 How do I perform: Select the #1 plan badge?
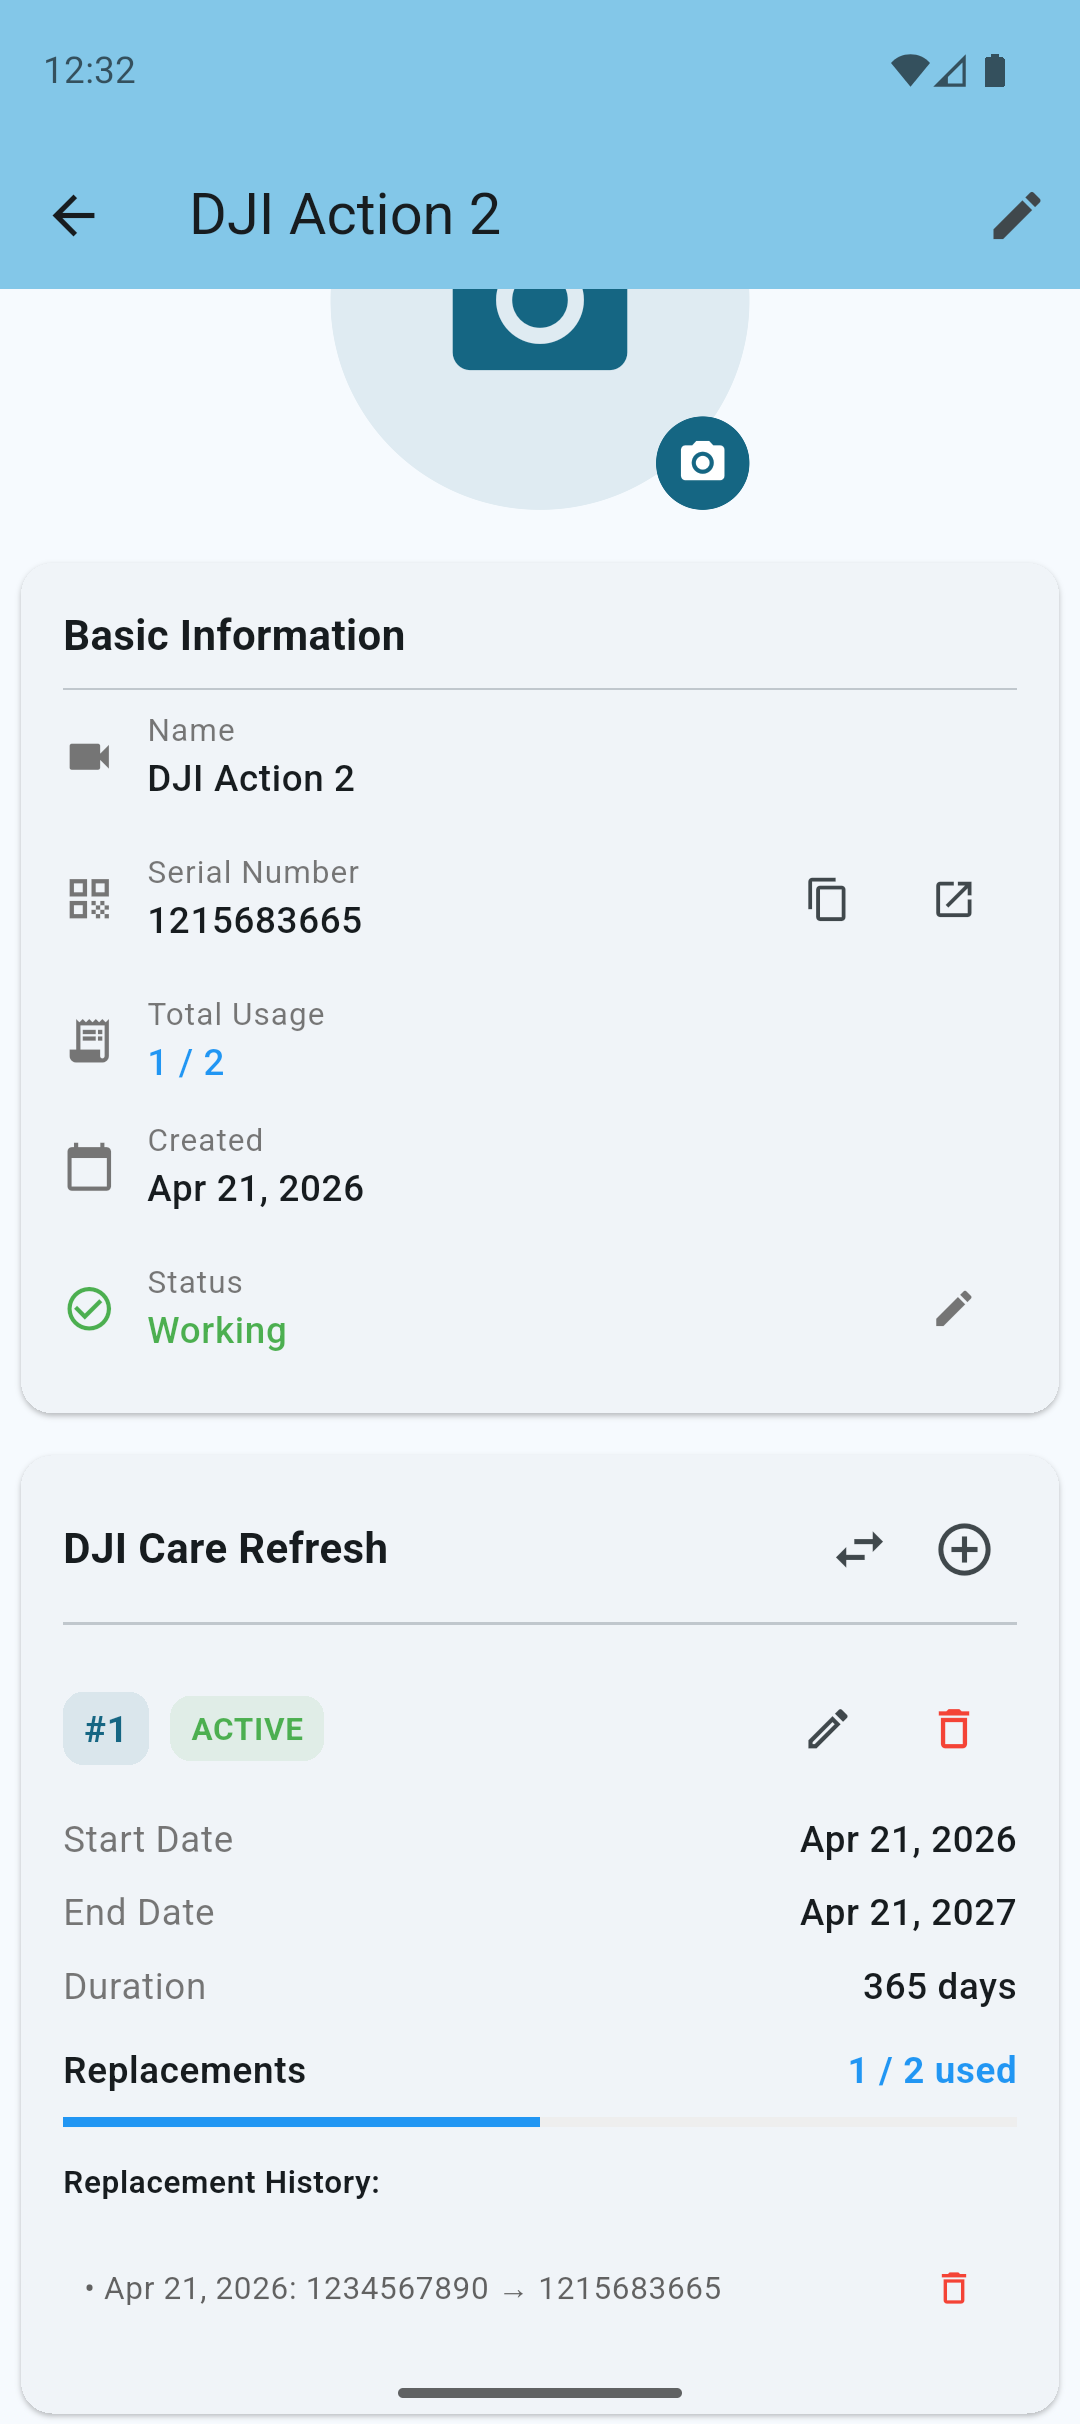coord(105,1728)
